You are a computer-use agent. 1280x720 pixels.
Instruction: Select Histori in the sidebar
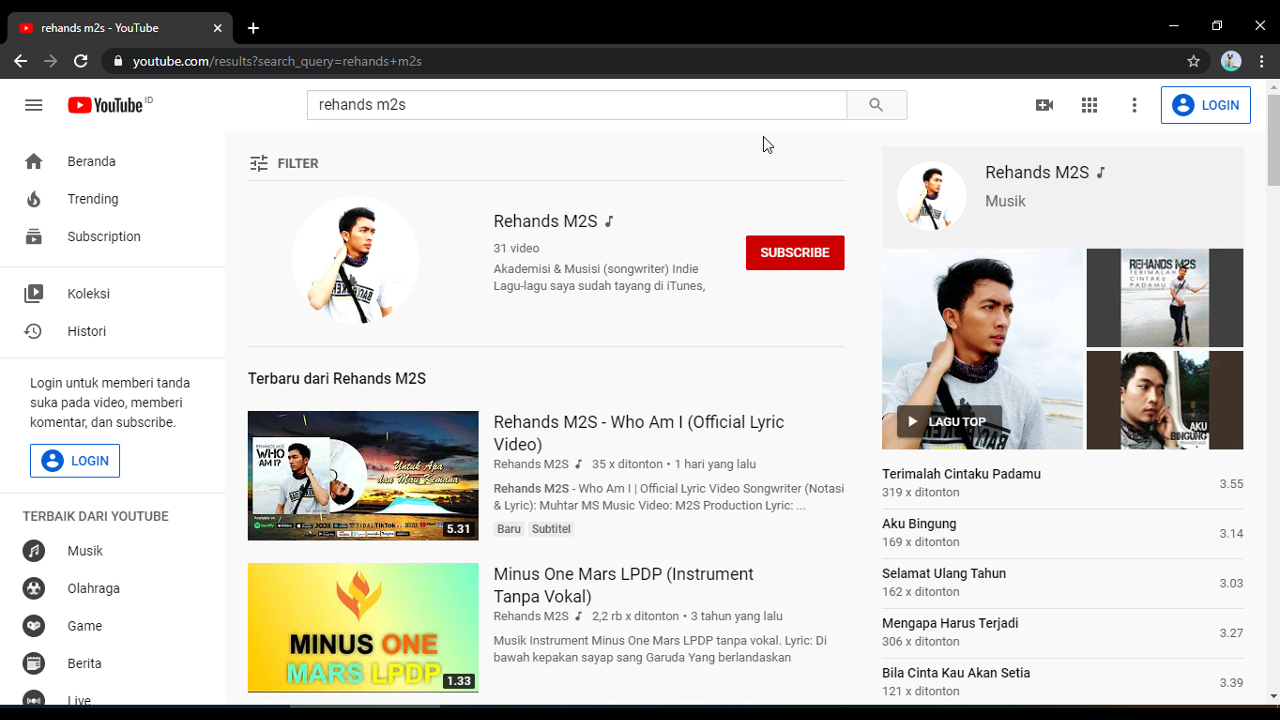pos(113,331)
